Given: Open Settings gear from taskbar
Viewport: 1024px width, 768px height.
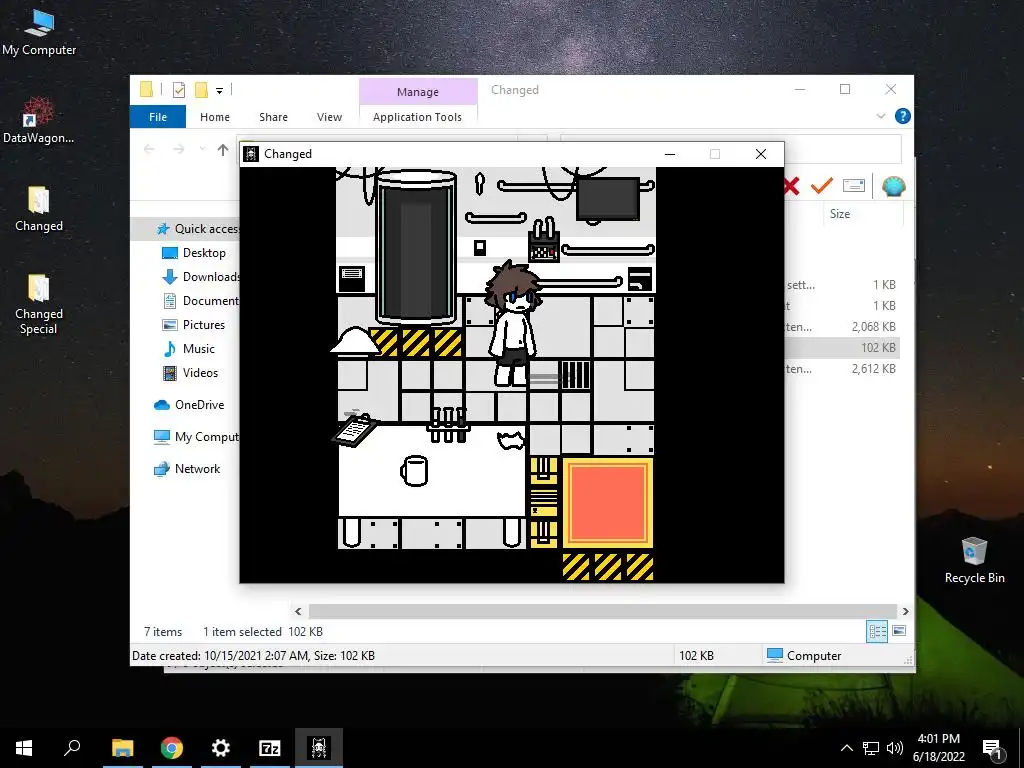Looking at the screenshot, I should coord(221,748).
